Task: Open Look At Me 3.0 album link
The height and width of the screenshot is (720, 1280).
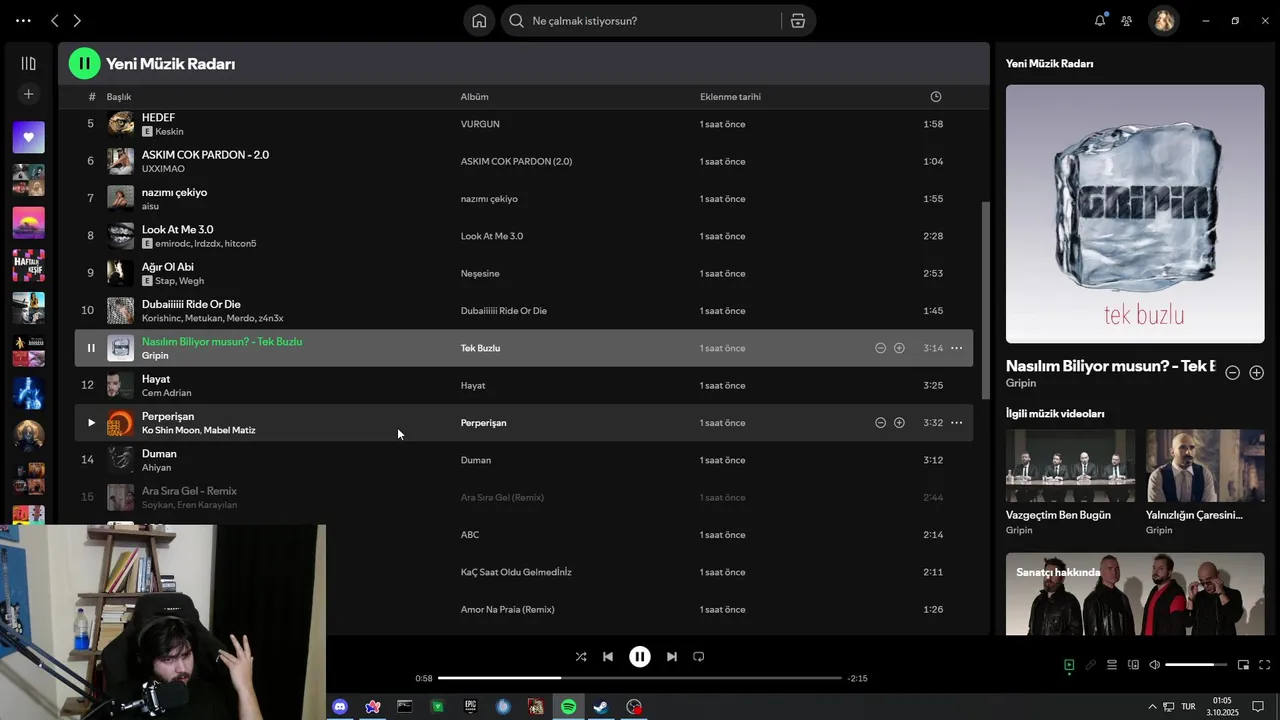Action: point(492,236)
